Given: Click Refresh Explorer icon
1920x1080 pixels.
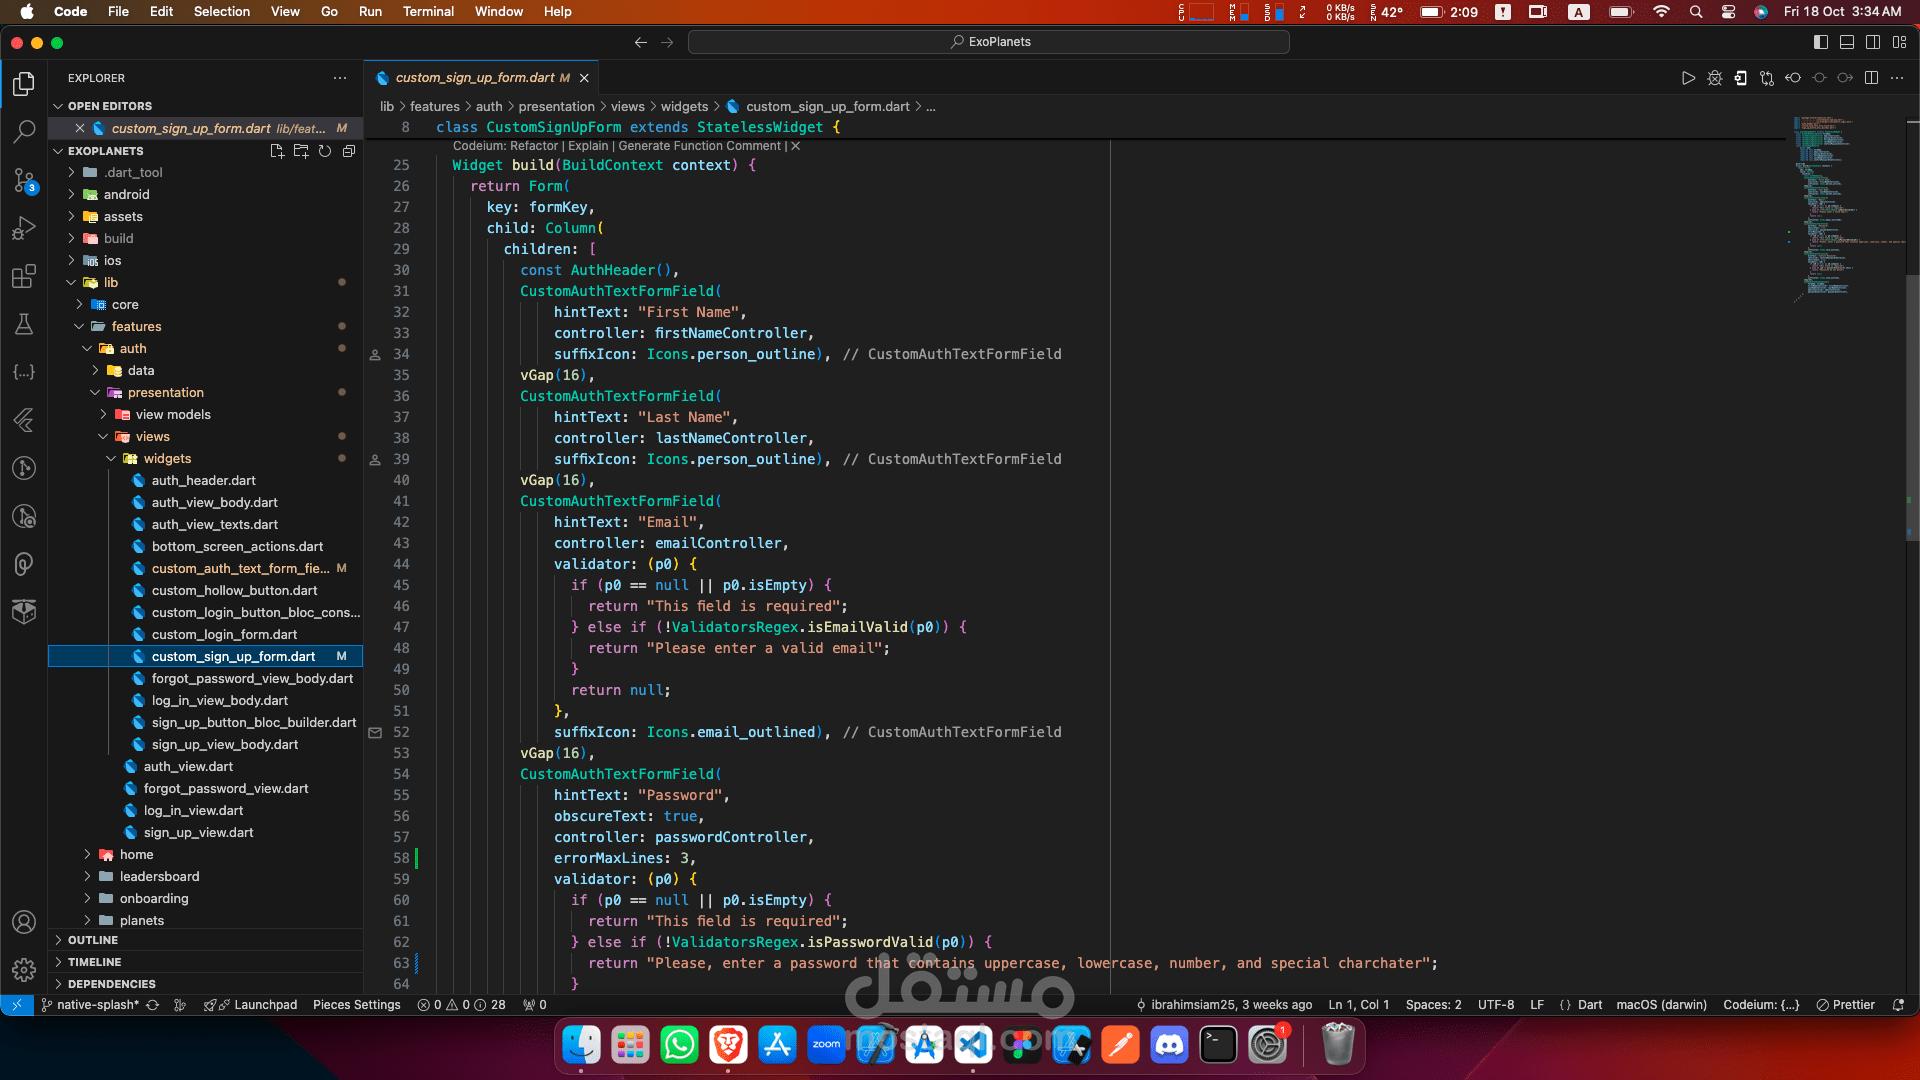Looking at the screenshot, I should tap(325, 151).
